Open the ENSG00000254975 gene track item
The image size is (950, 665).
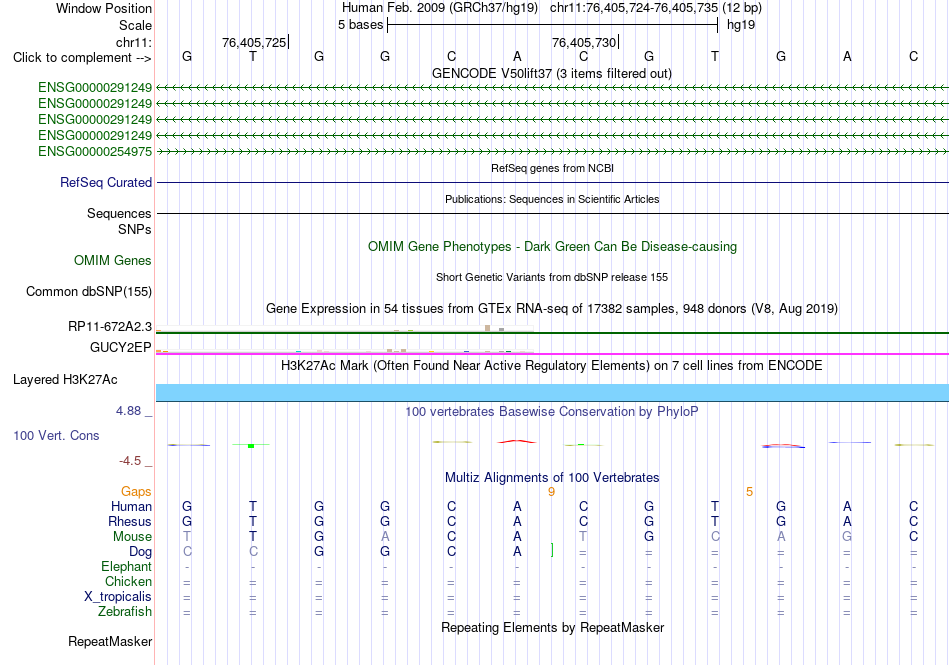pyautogui.click(x=95, y=151)
